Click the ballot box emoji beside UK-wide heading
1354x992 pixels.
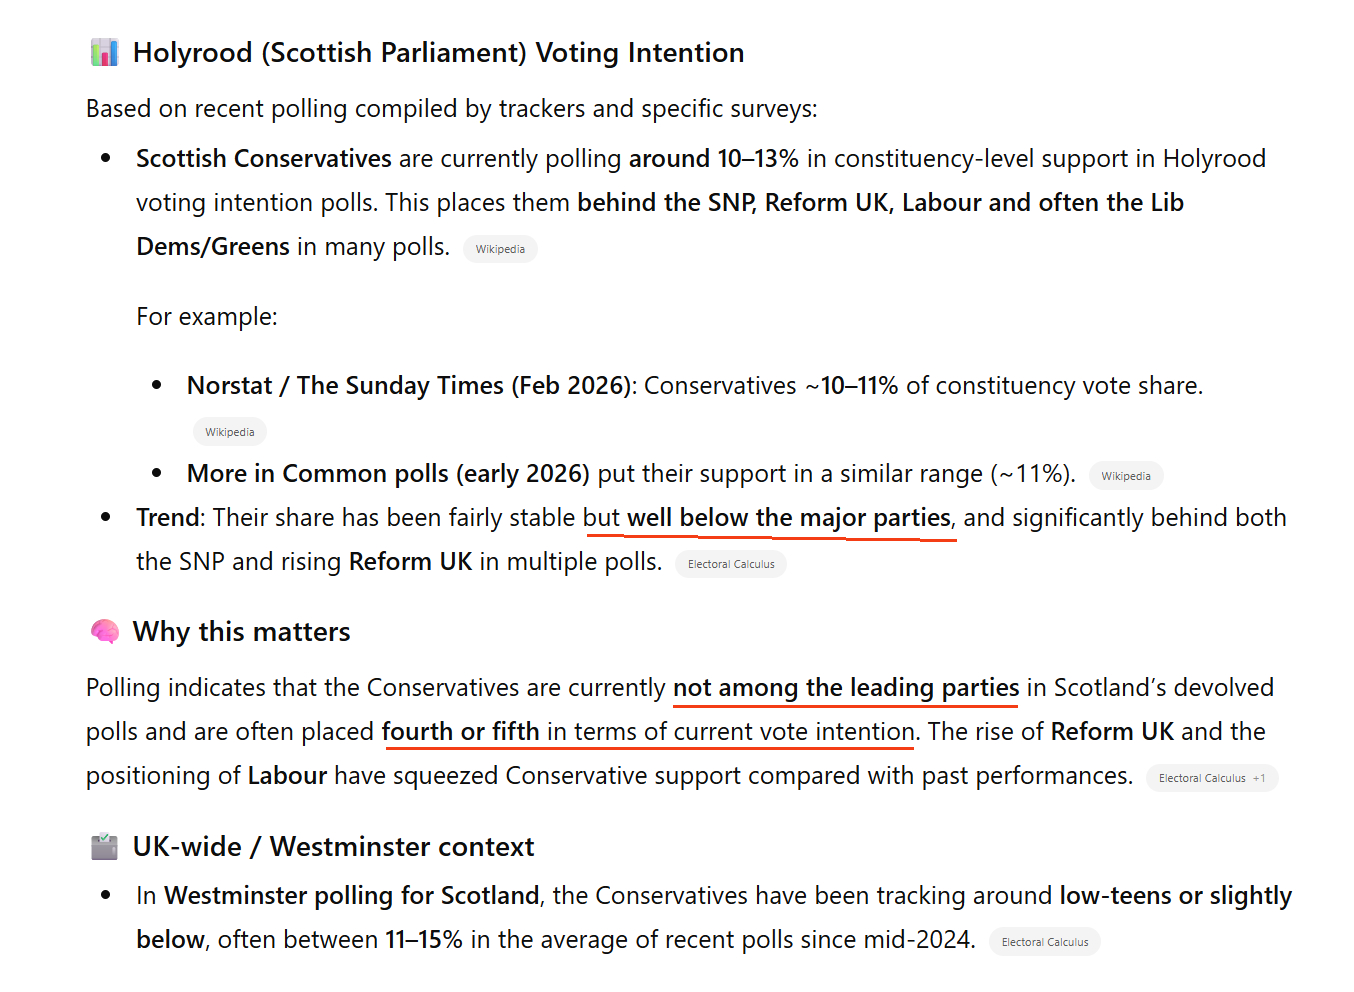click(x=105, y=846)
